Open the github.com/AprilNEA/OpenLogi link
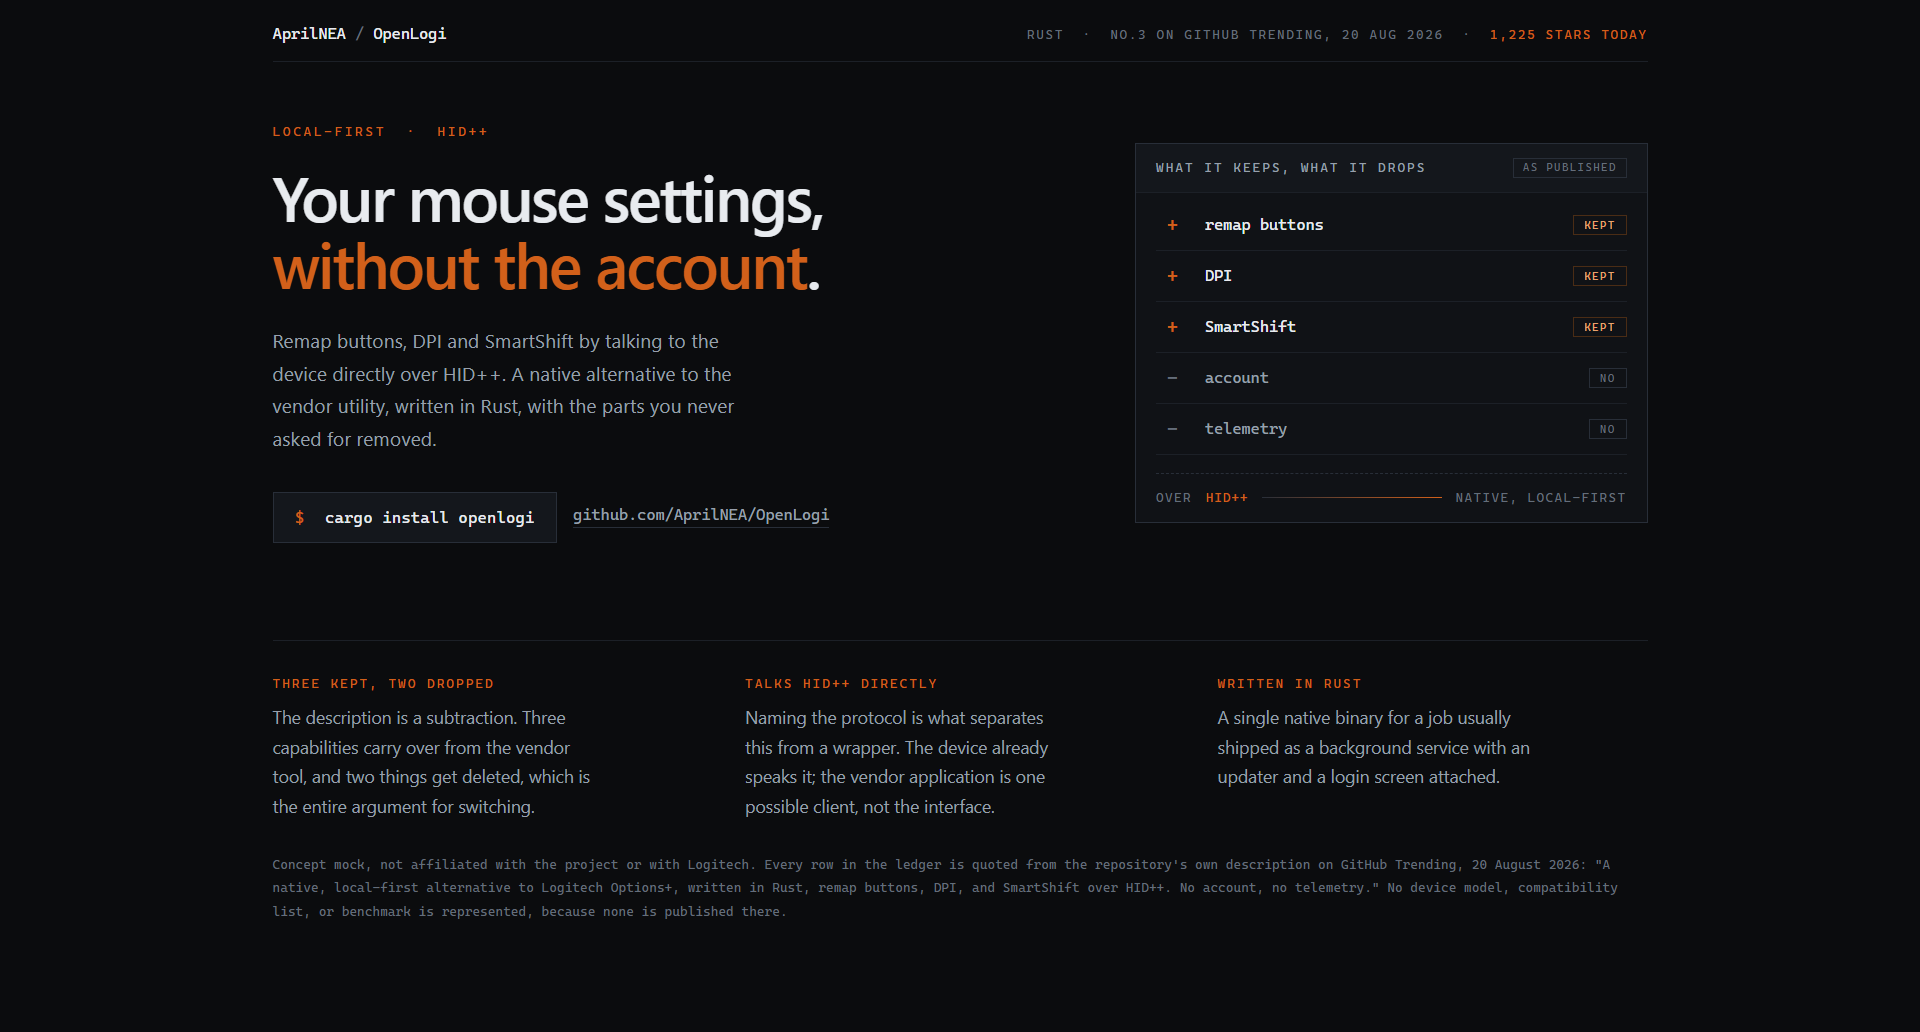The image size is (1920, 1032). [701, 515]
